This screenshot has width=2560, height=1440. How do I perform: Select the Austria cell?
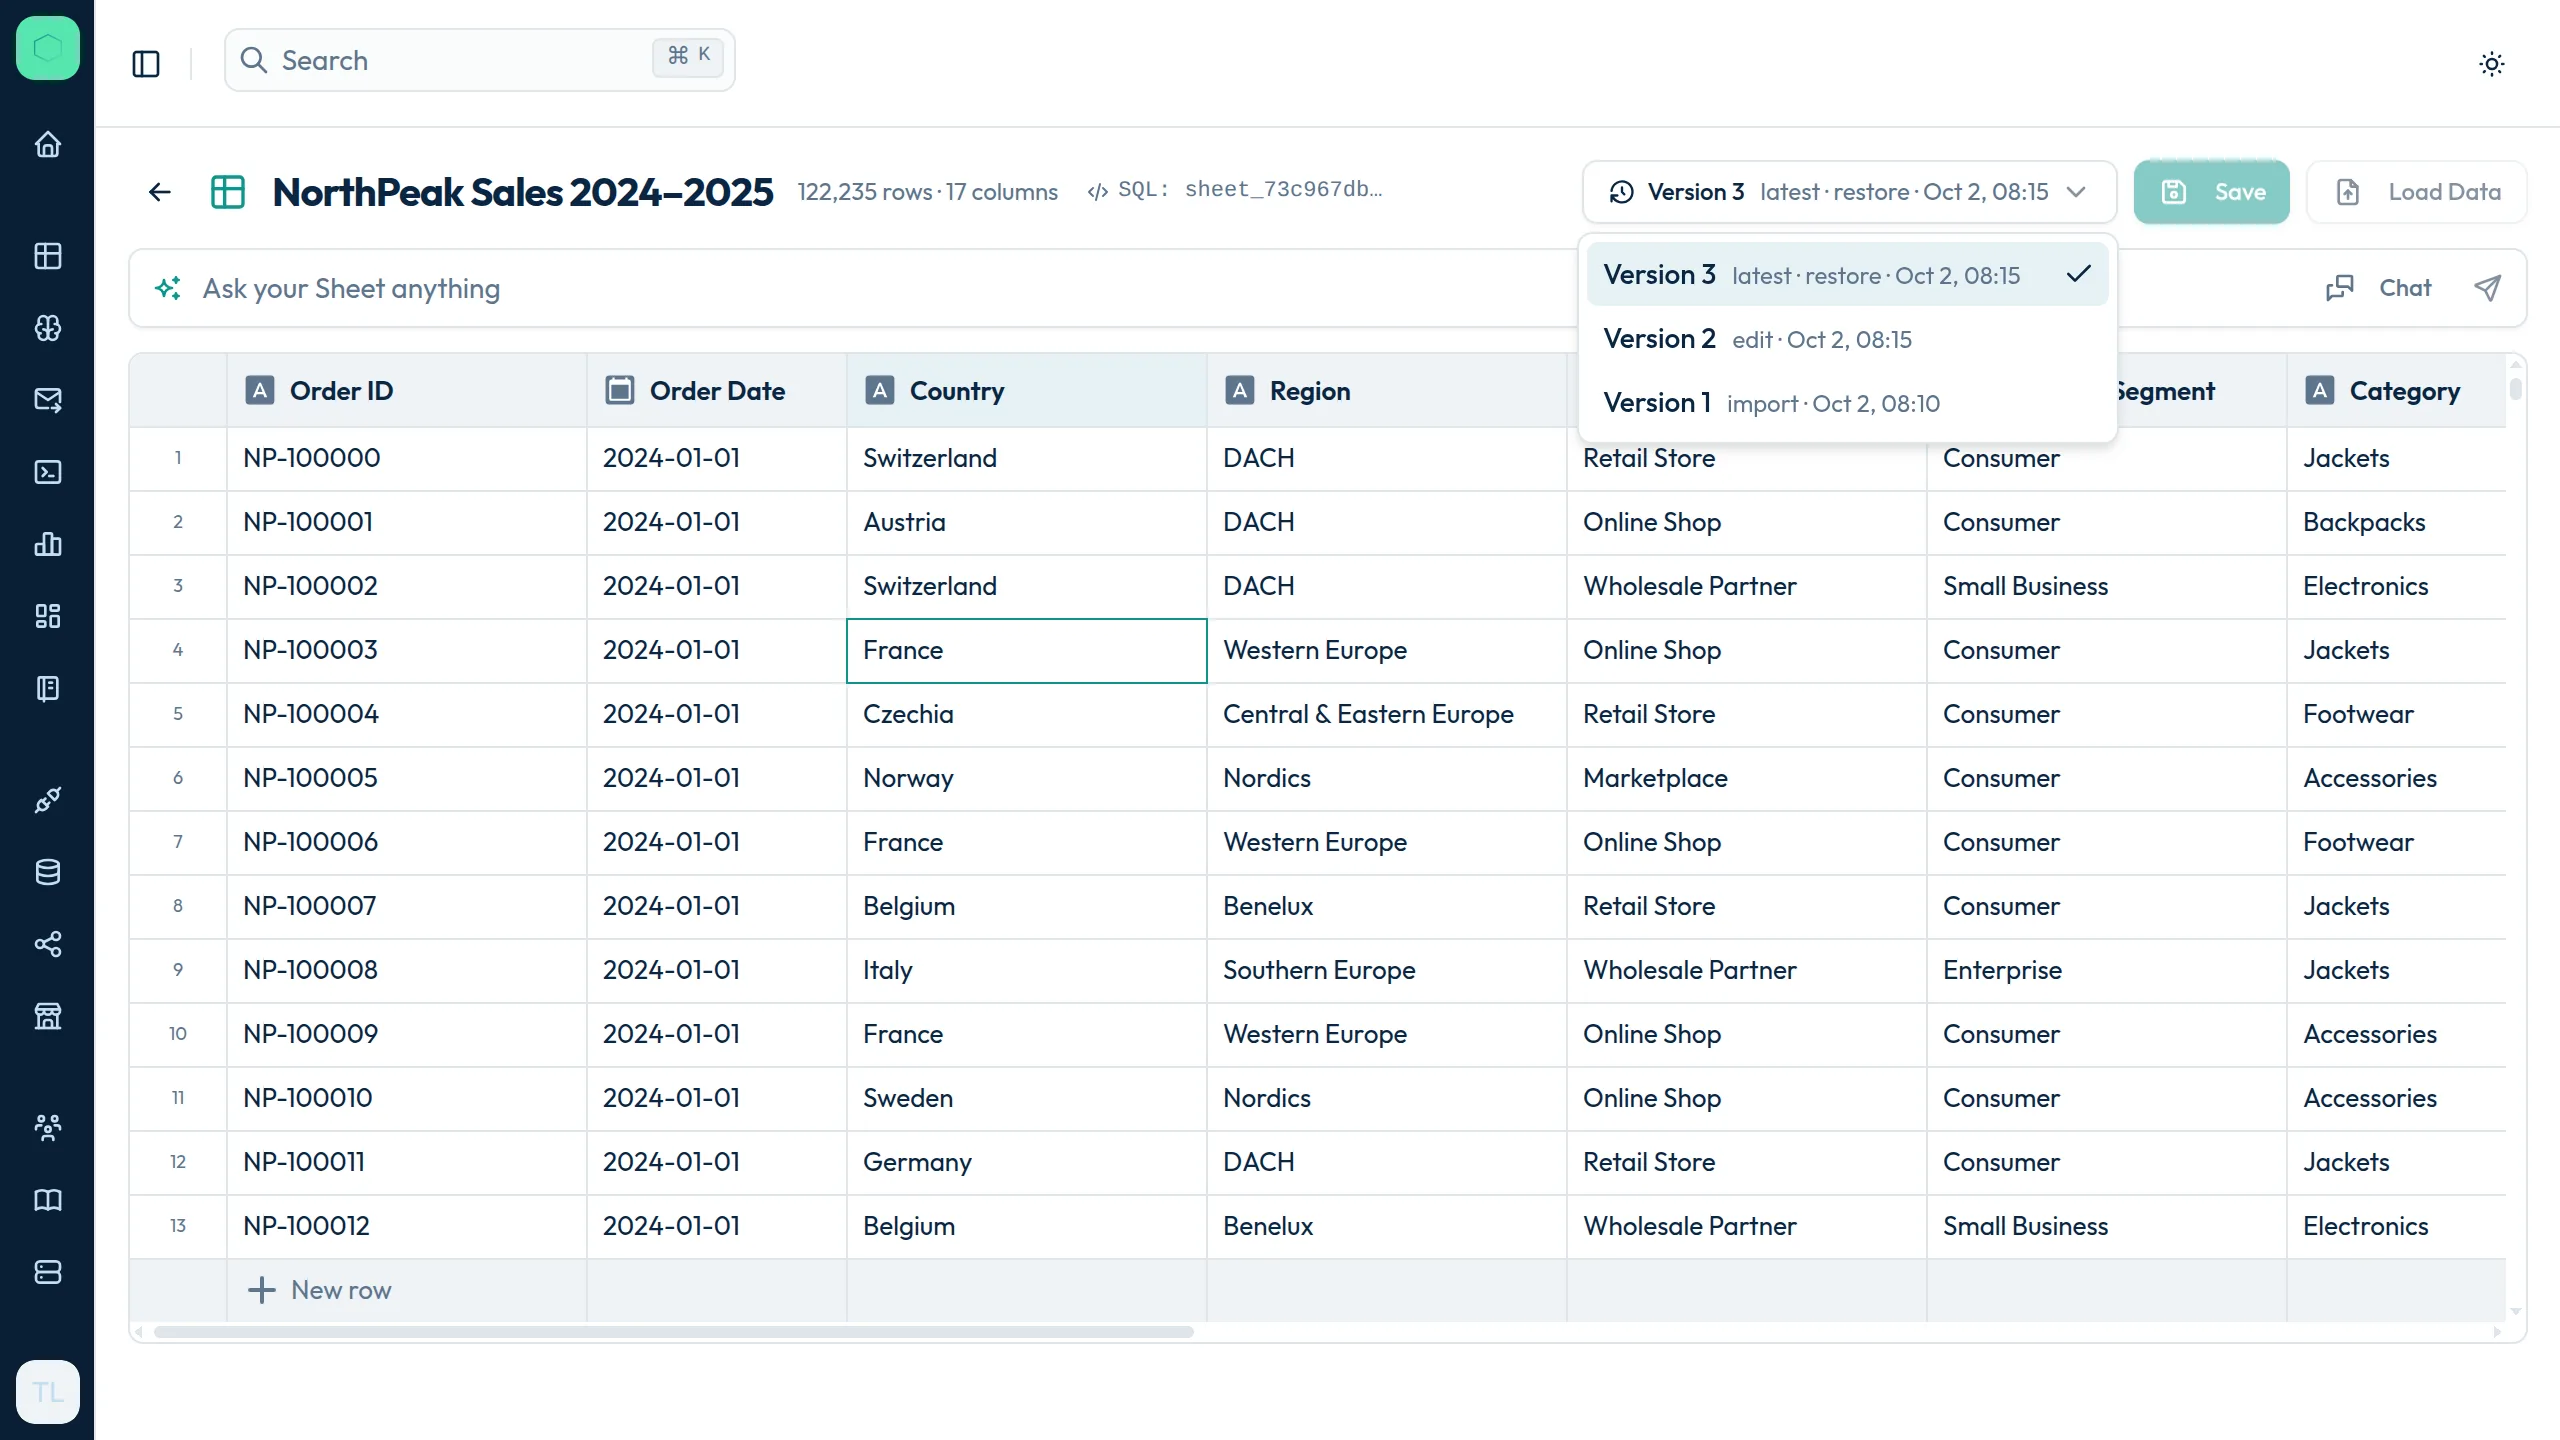coord(1027,522)
